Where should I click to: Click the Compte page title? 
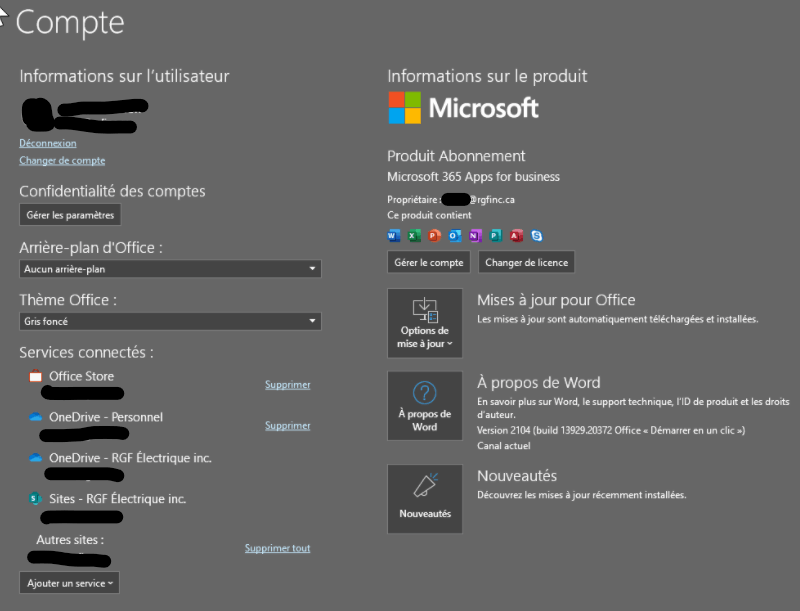click(x=70, y=22)
